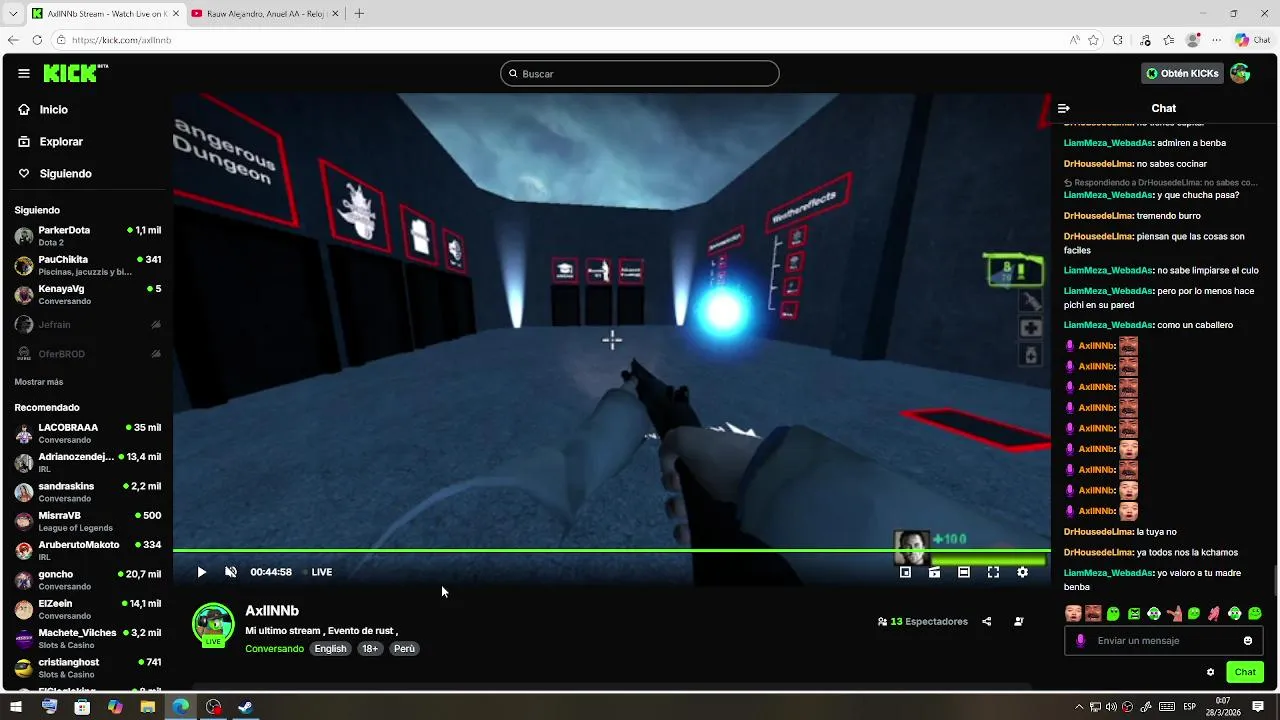The width and height of the screenshot is (1280, 720).
Task: Click the English tag
Action: [330, 649]
